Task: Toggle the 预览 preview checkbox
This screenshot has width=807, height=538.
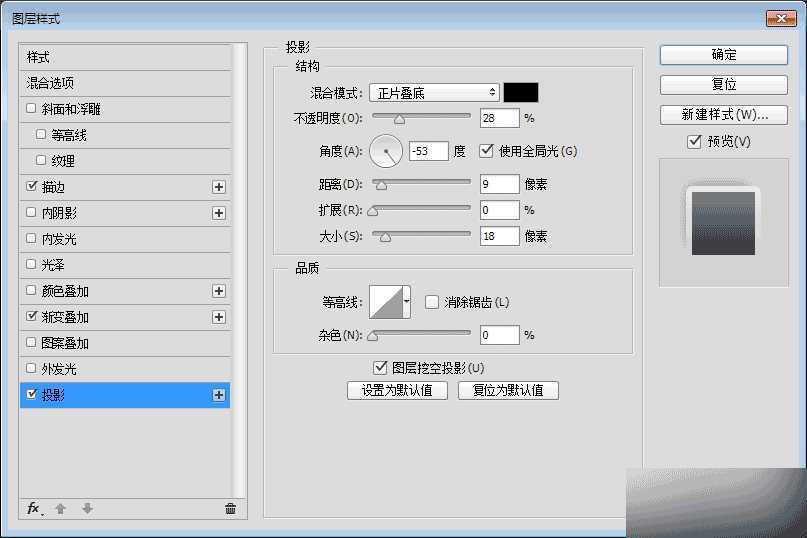Action: (694, 141)
